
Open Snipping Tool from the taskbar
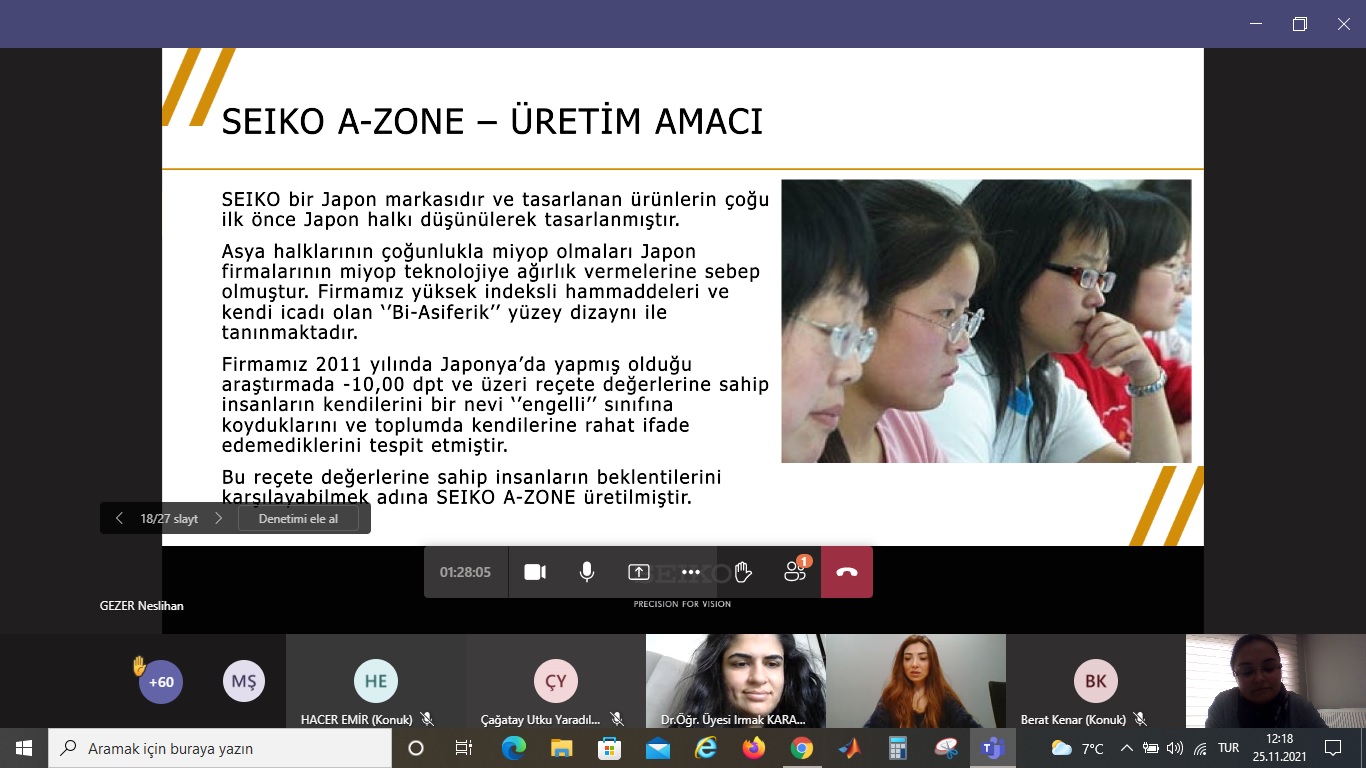946,748
